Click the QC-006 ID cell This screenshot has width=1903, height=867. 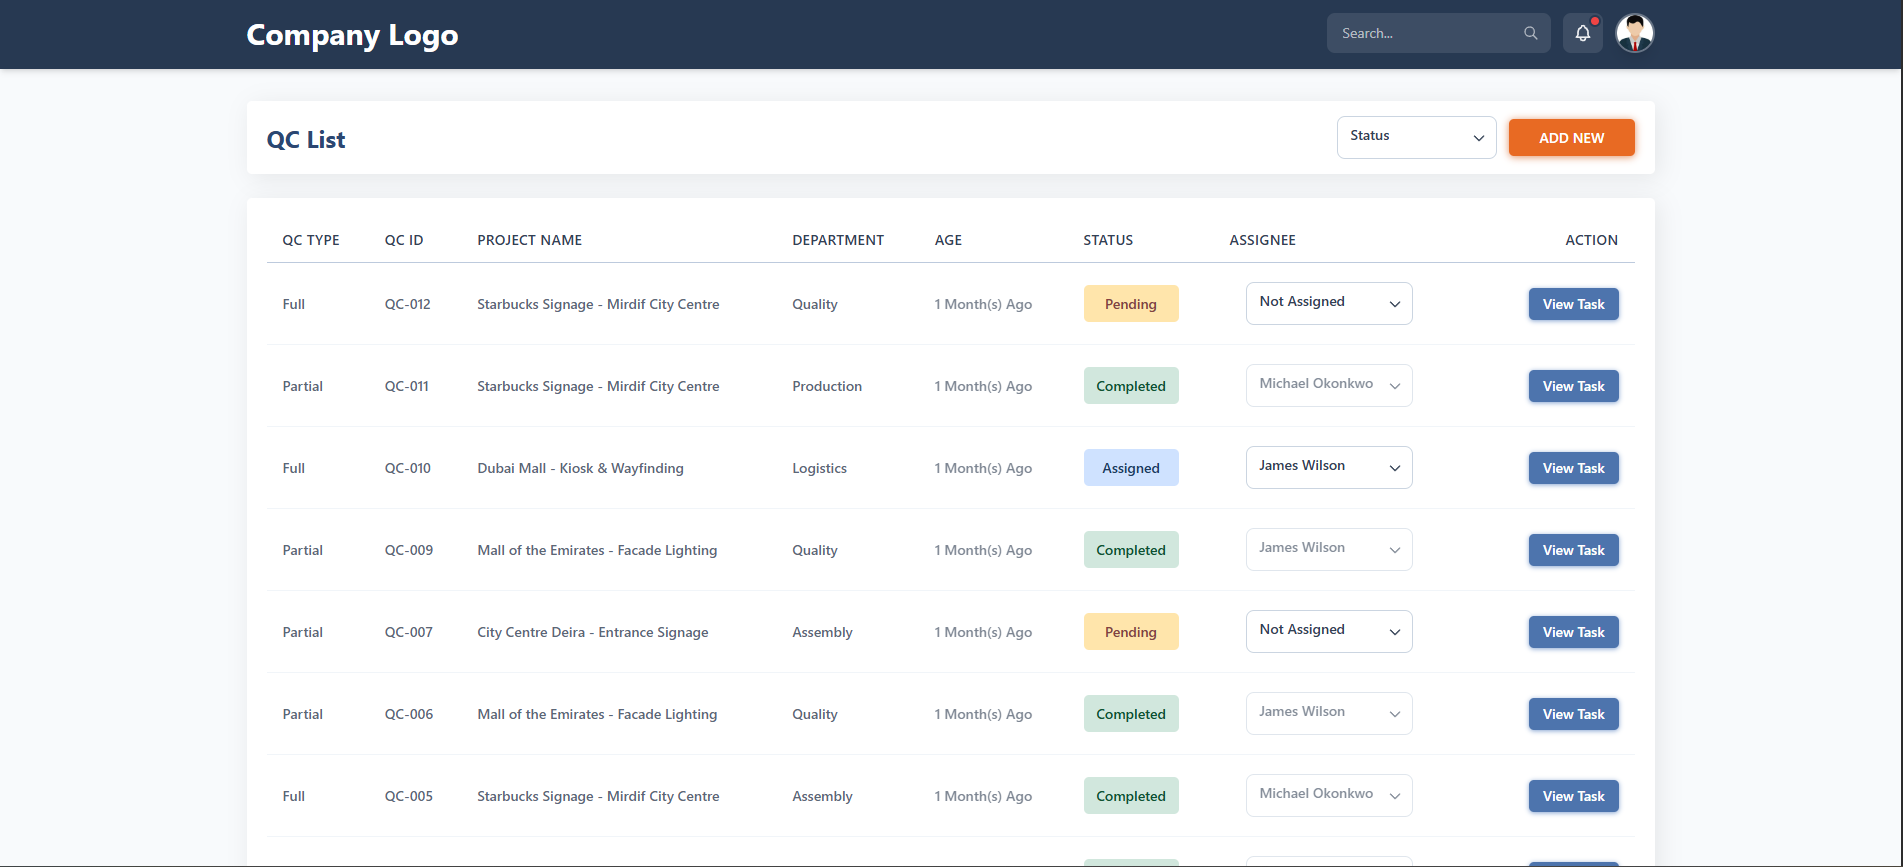[x=409, y=714]
